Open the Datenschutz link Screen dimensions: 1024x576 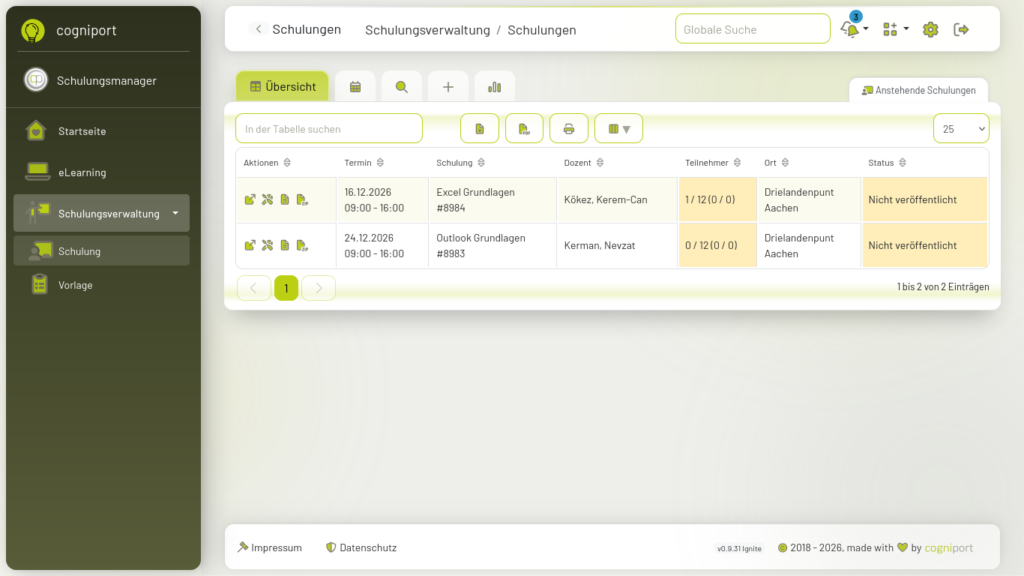coord(361,547)
